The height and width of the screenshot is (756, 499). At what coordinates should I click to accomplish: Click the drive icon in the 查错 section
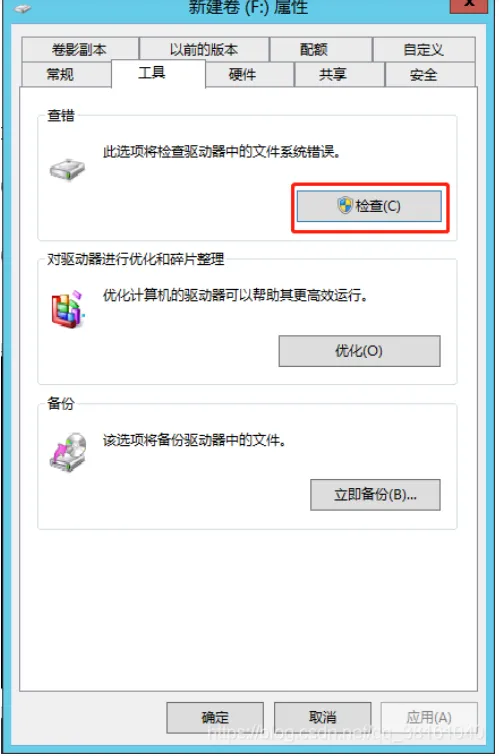(67, 170)
